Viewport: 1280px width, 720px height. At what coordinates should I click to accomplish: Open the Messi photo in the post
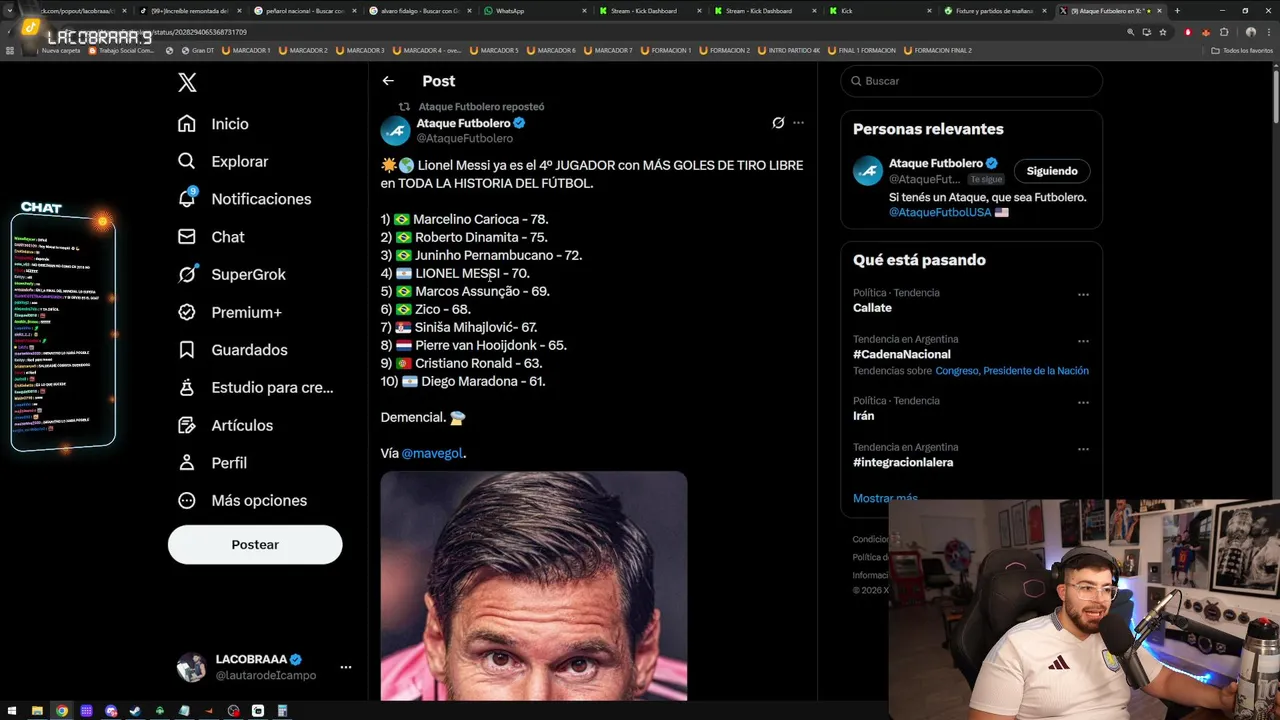[x=534, y=586]
